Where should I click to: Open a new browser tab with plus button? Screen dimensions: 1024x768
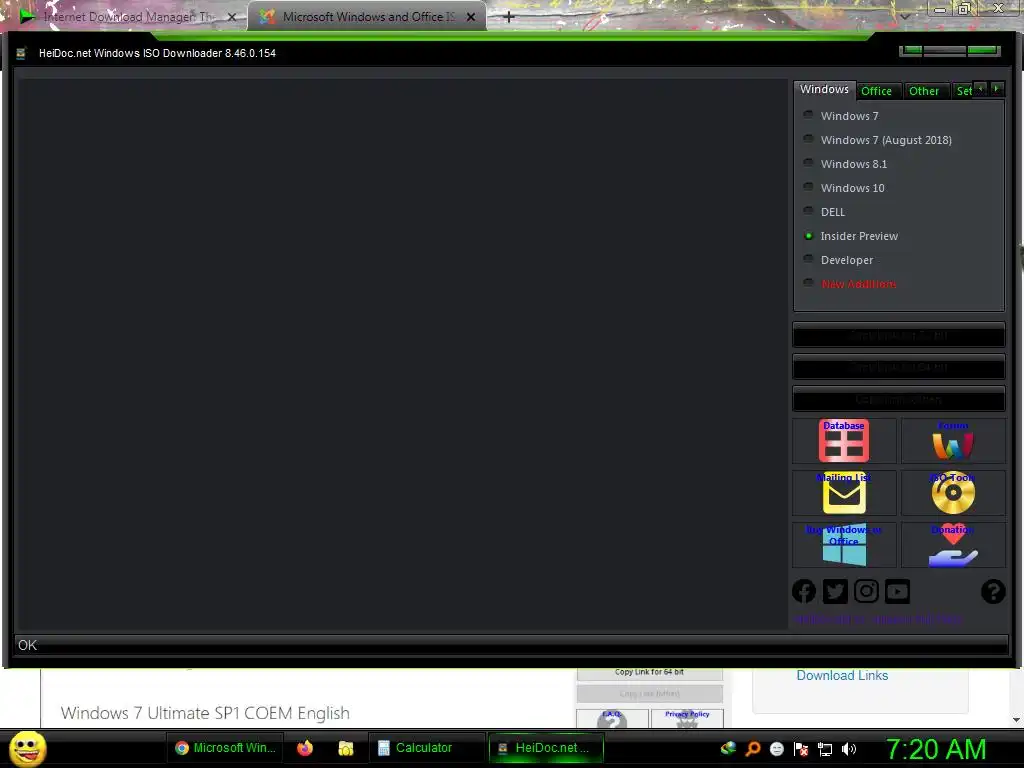click(509, 17)
